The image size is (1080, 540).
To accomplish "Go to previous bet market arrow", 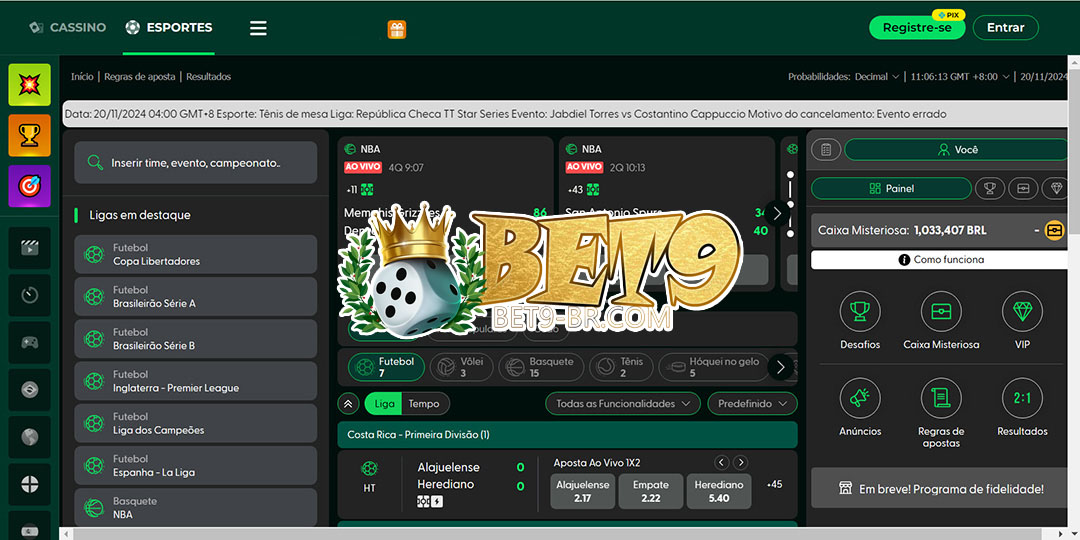I will point(721,463).
